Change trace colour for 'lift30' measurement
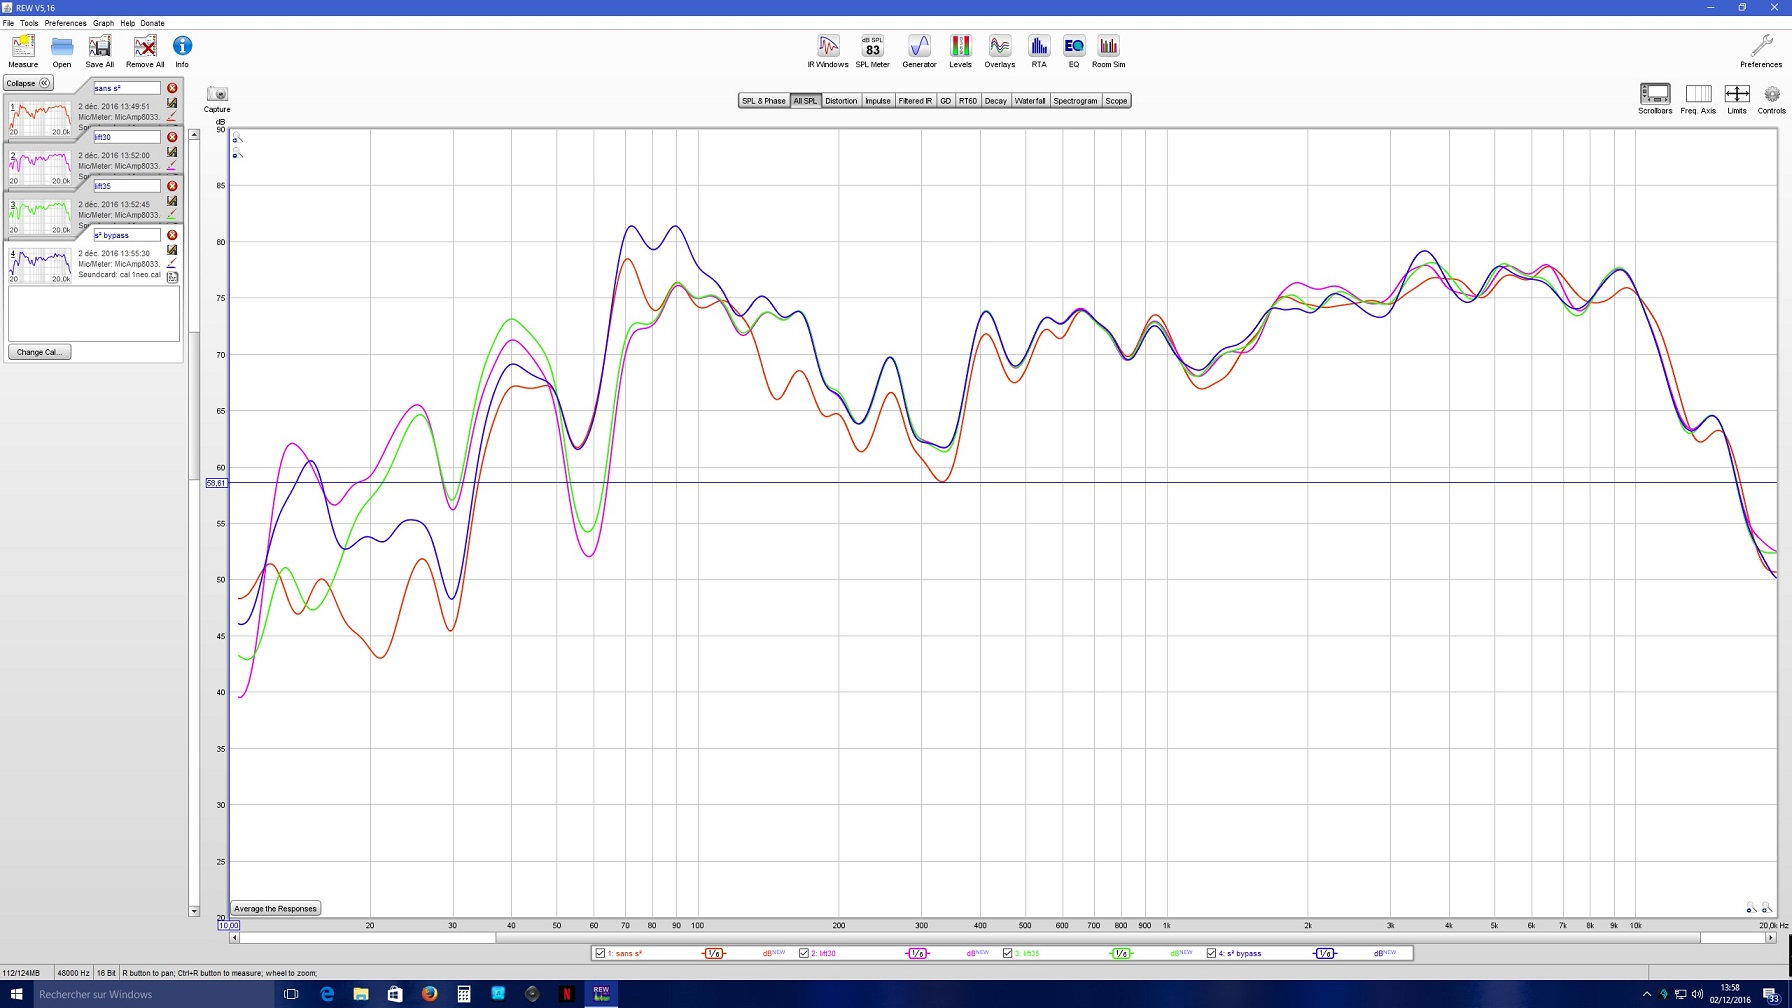This screenshot has width=1792, height=1008. coord(172,166)
